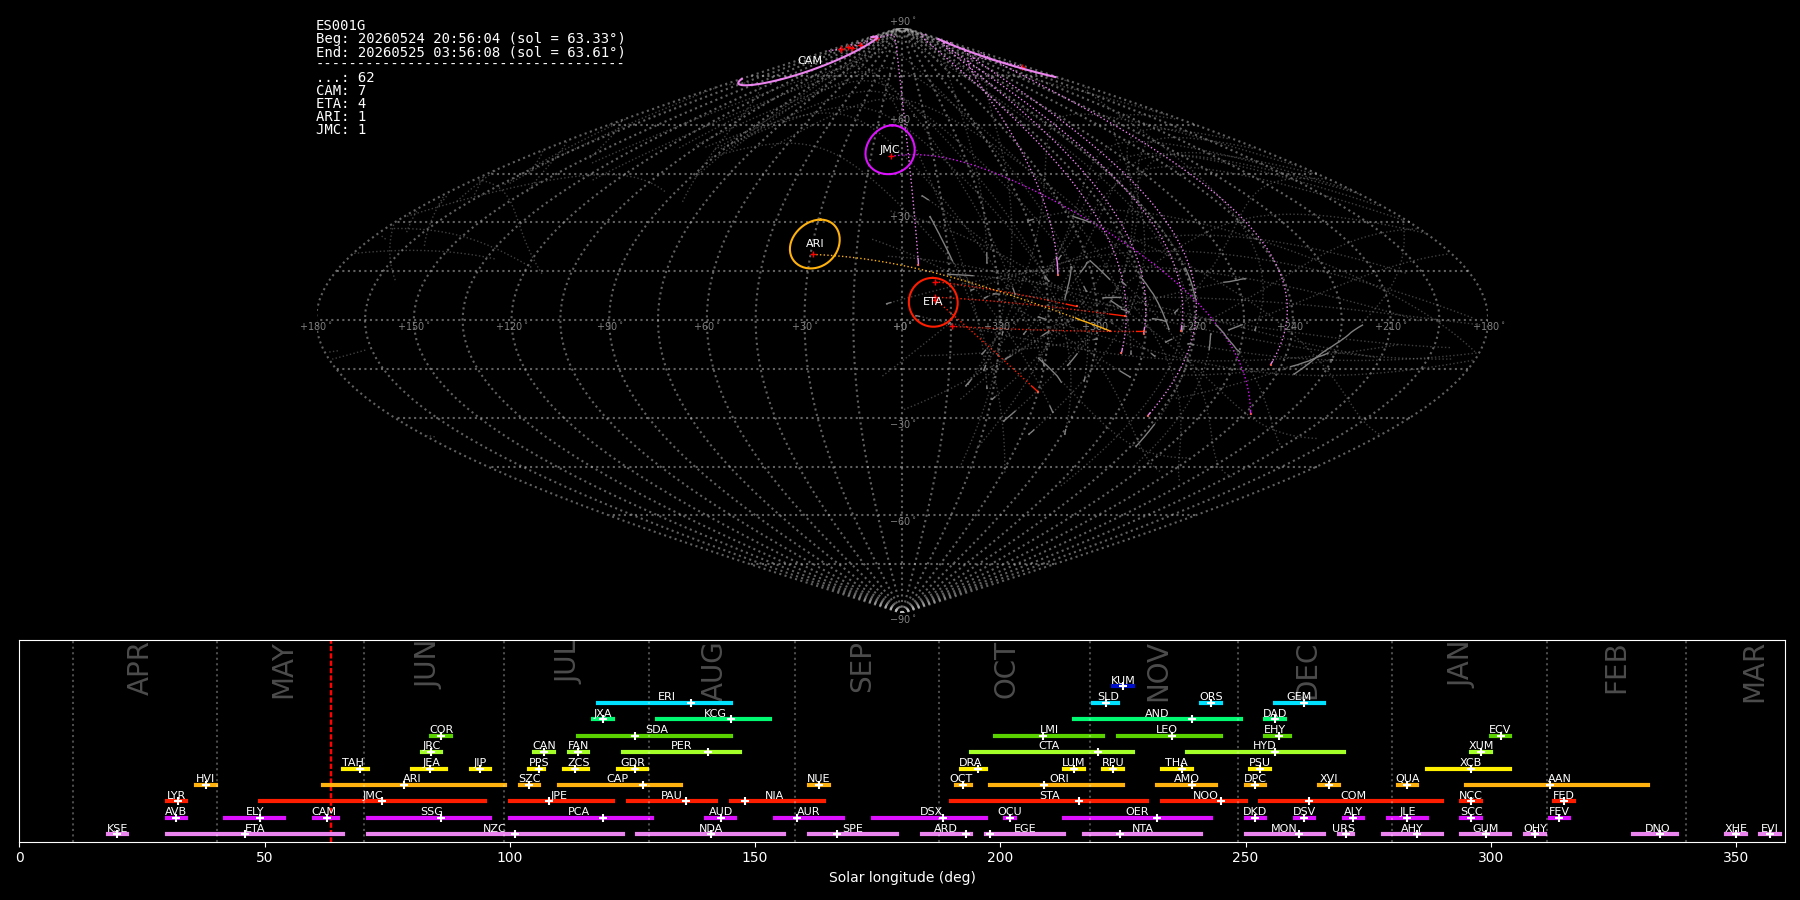The height and width of the screenshot is (900, 1800).
Task: Select the LEO shower bar in November
Action: [x=1169, y=735]
